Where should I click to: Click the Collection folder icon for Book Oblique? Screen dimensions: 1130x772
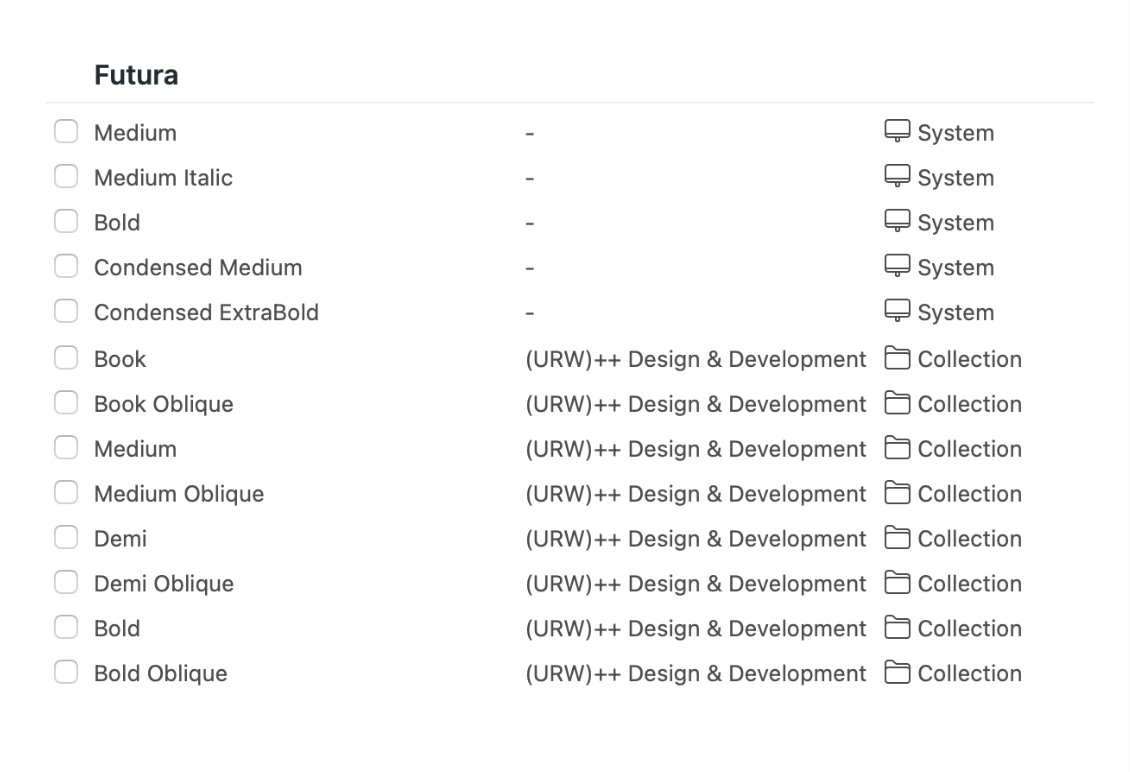pyautogui.click(x=897, y=403)
